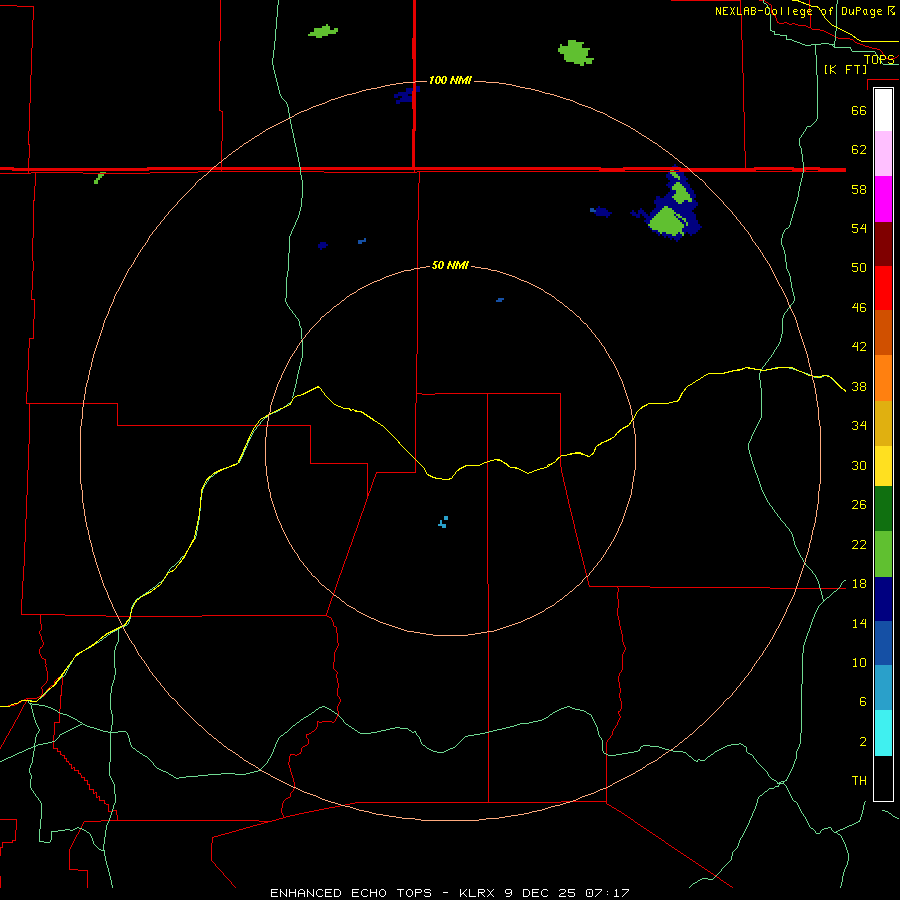Click the tiny green streak echo at far left
The height and width of the screenshot is (900, 900).
coord(99,178)
